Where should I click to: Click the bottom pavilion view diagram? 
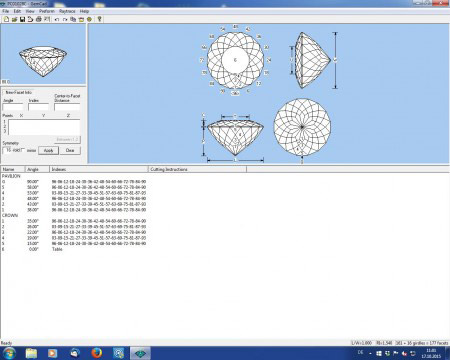pyautogui.click(x=302, y=127)
